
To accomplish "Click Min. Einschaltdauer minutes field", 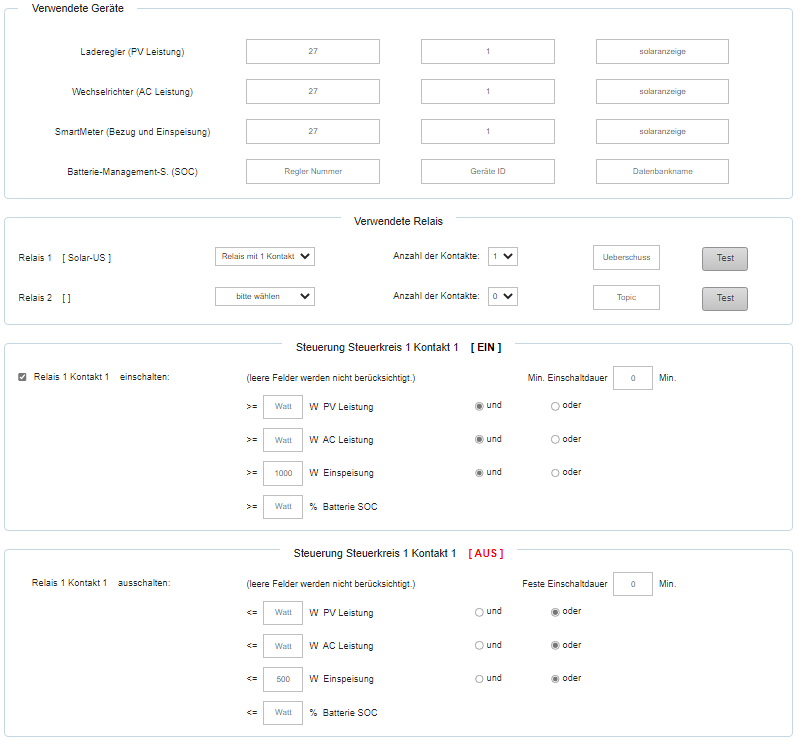I will (632, 378).
